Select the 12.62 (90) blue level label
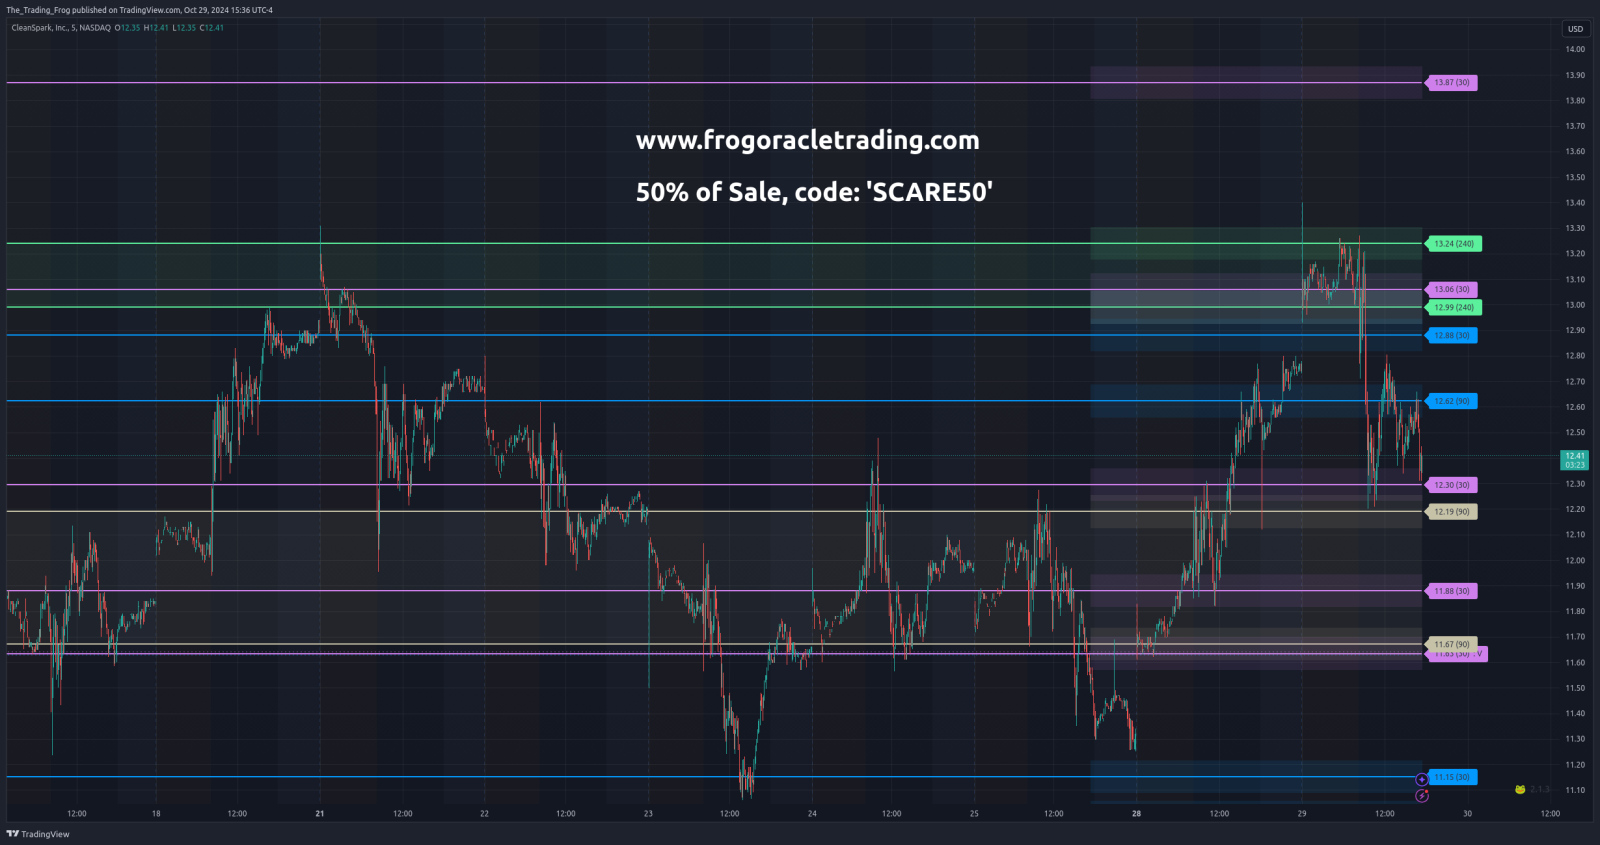 pos(1451,401)
